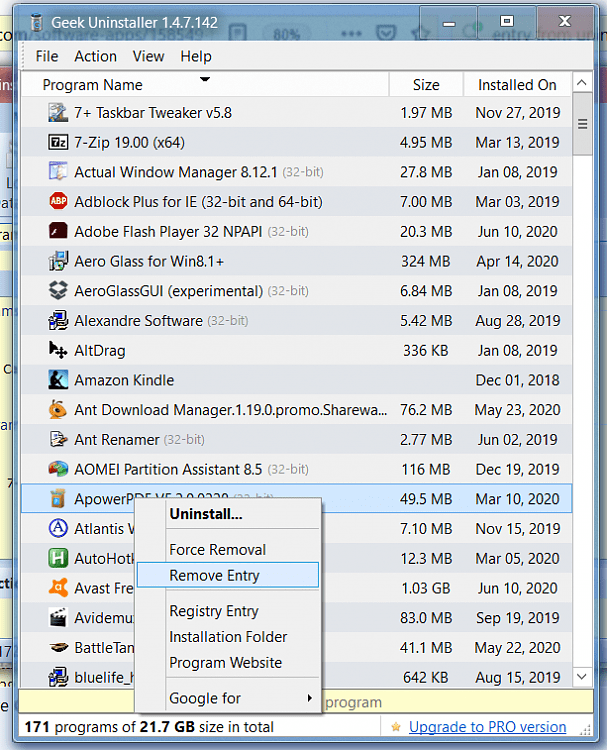Select the 7-Zip 19.00 (x64) row

(297, 142)
